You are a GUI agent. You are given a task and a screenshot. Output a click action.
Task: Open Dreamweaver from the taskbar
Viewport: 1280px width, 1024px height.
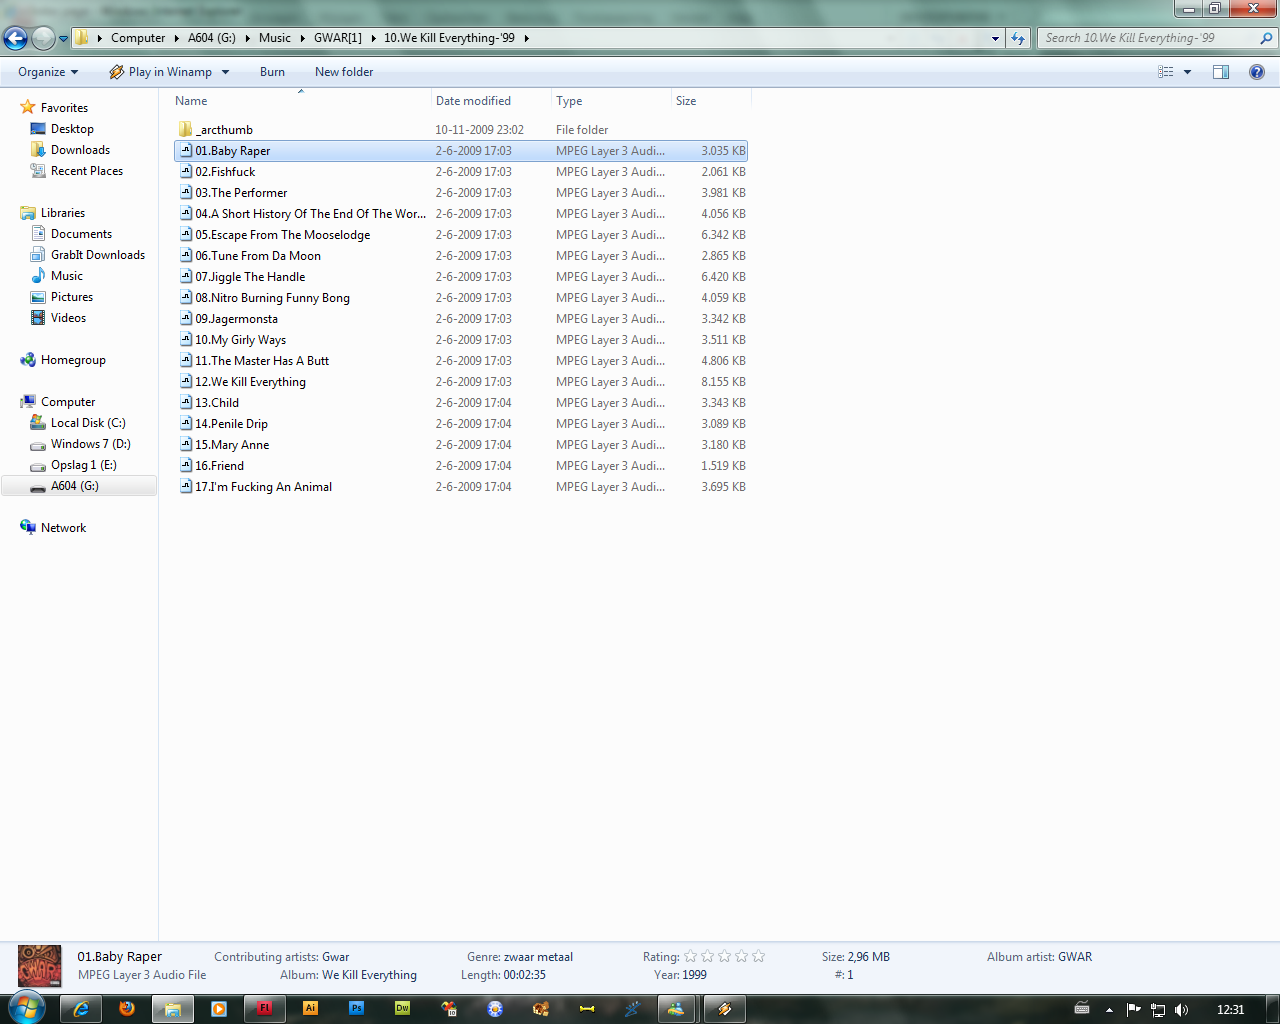403,1009
